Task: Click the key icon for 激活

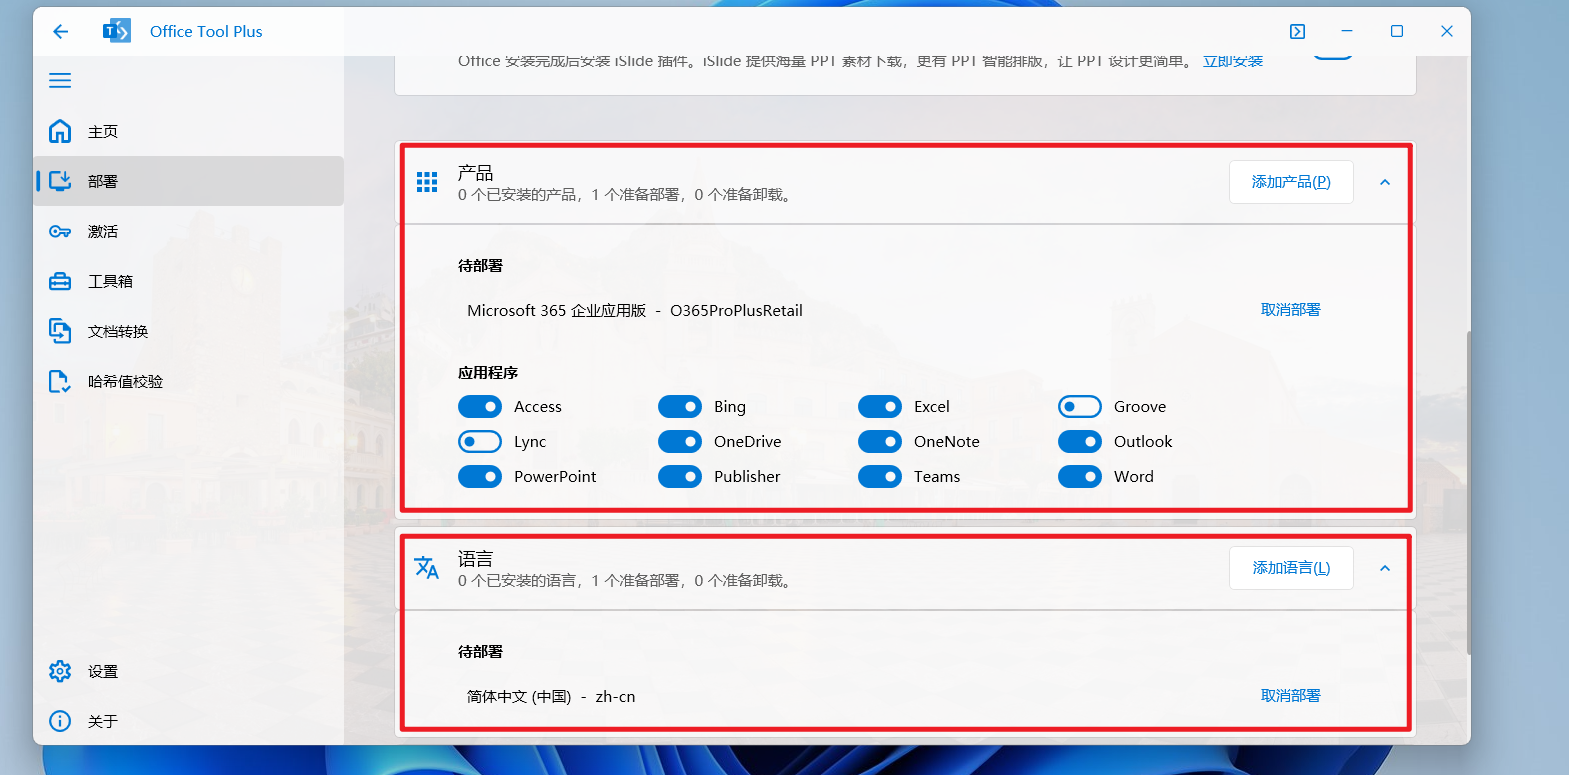Action: click(60, 231)
